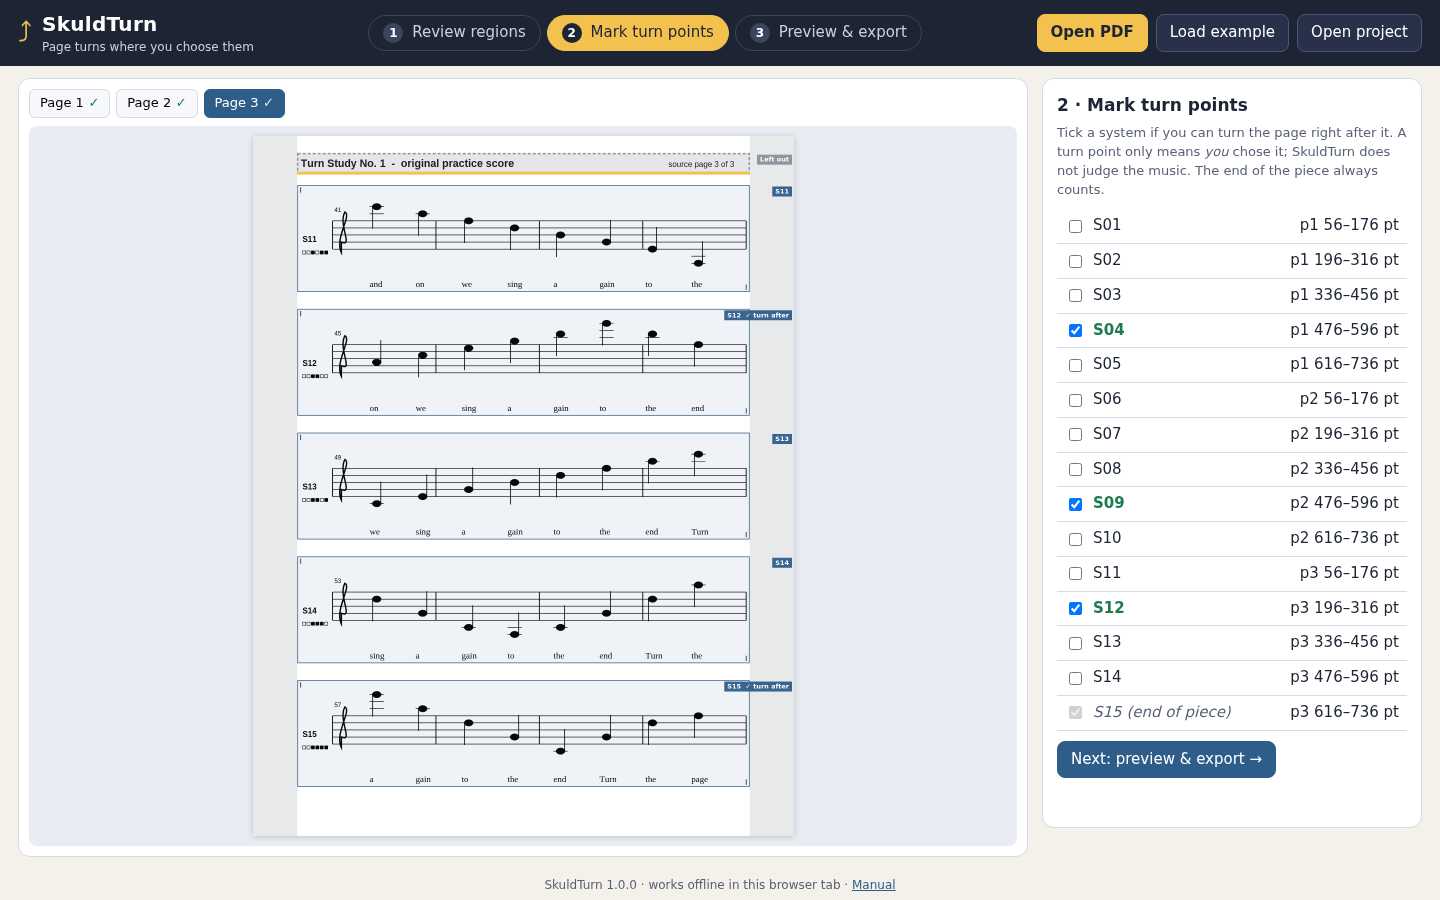Select the Page 3 tab

coord(244,103)
